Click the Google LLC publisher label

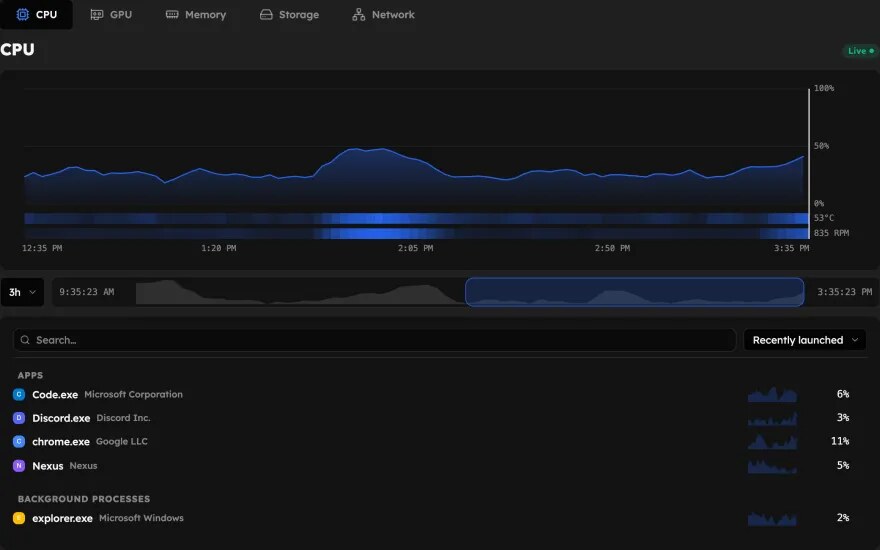tap(122, 442)
